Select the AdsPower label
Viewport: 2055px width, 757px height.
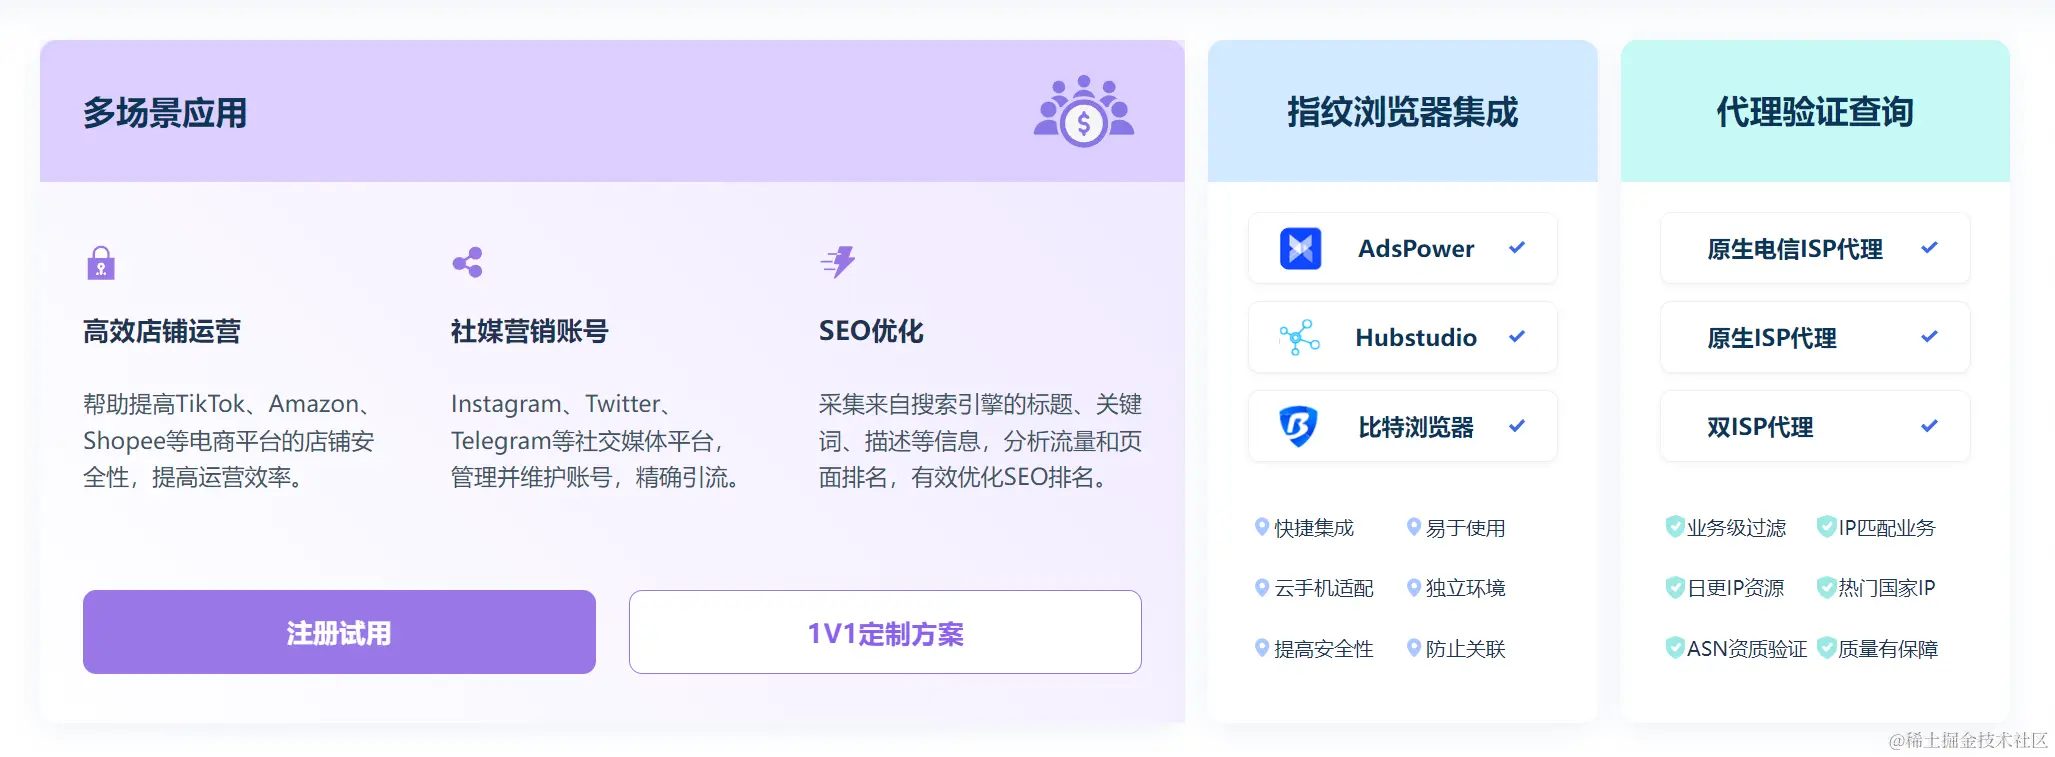point(1416,248)
